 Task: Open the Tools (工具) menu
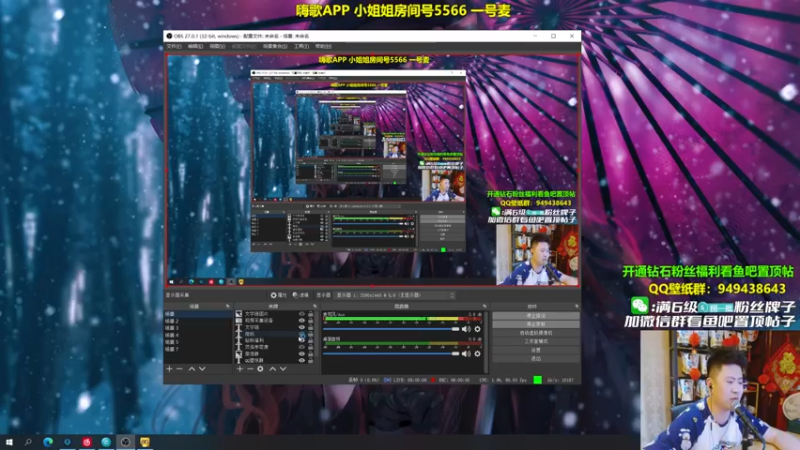[x=301, y=46]
